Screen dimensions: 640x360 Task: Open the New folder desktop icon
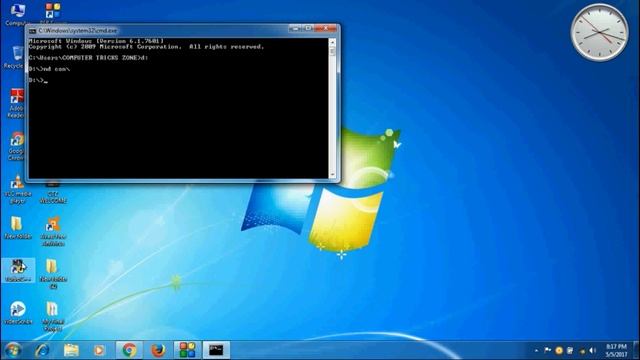click(x=17, y=228)
